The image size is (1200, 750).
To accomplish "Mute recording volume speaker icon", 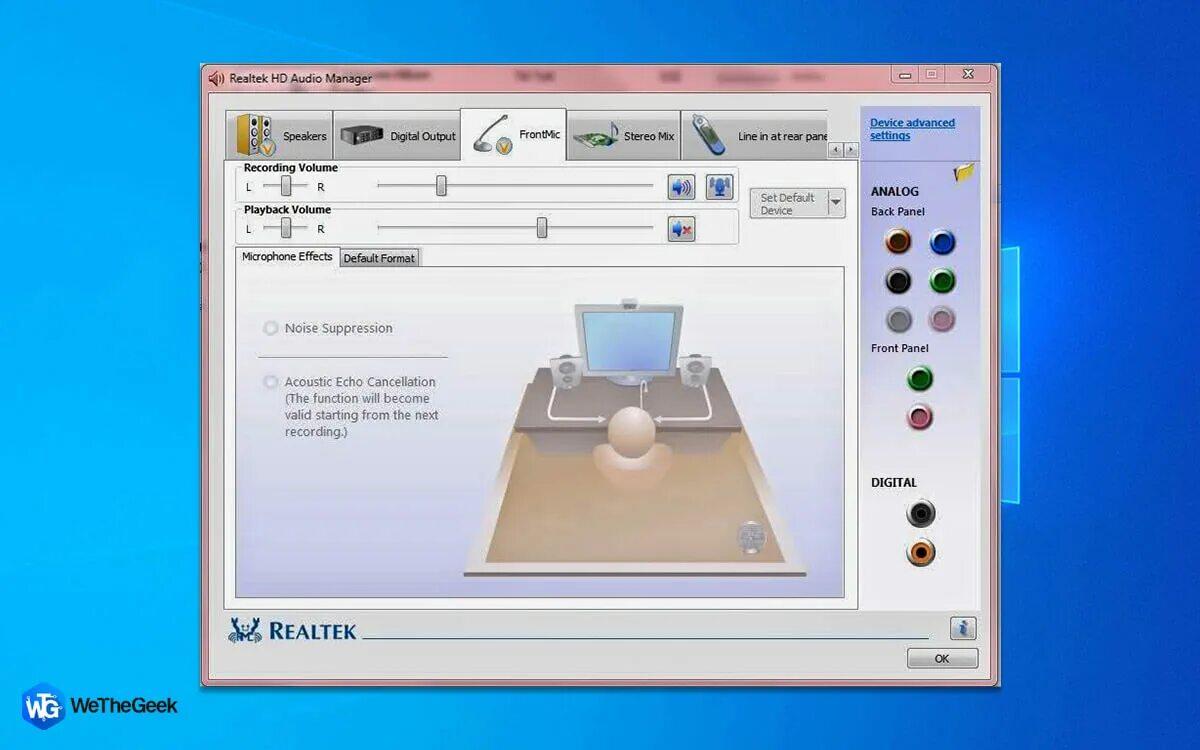I will tap(681, 187).
